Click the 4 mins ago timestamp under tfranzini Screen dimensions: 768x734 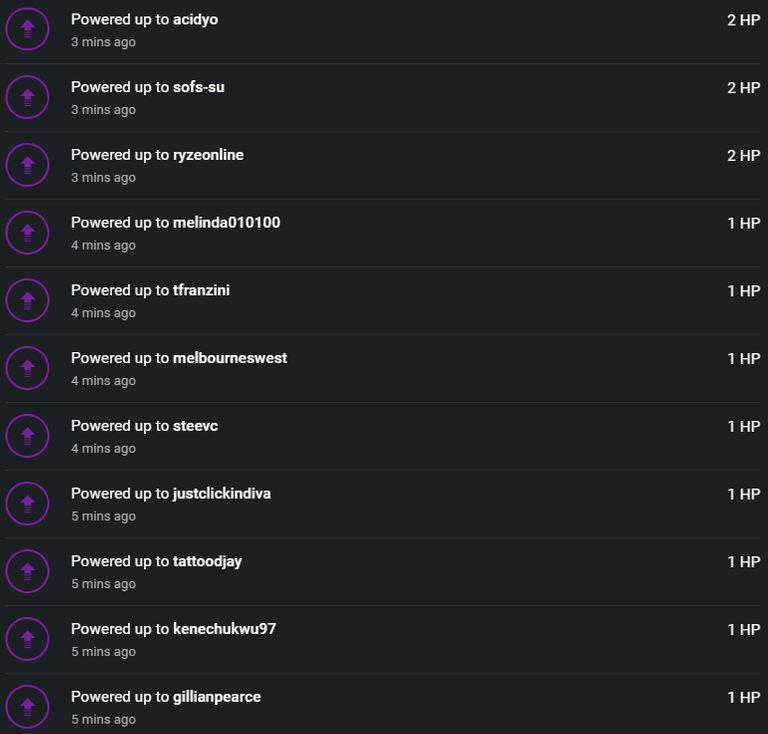pyautogui.click(x=103, y=313)
